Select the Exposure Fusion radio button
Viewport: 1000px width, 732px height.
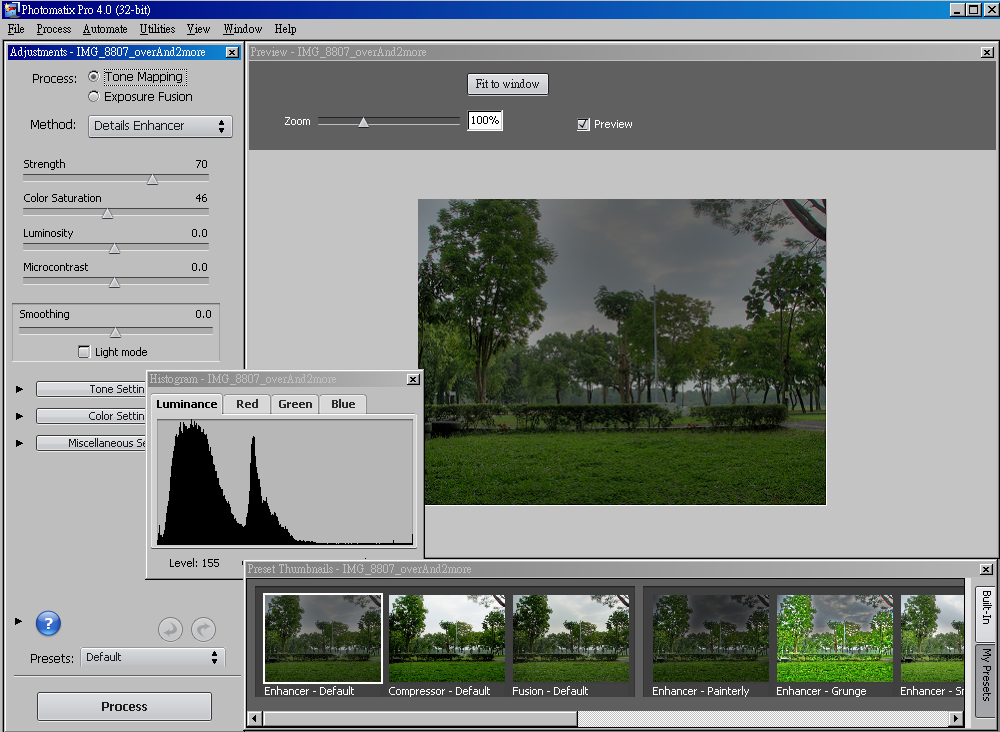pos(94,96)
